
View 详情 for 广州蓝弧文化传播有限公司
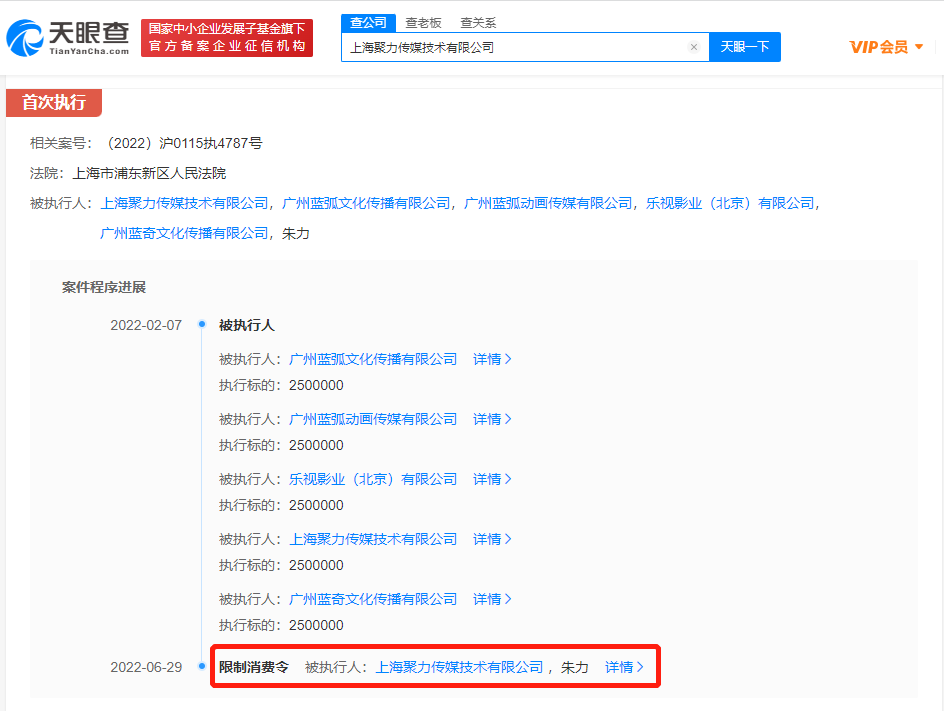(x=492, y=359)
